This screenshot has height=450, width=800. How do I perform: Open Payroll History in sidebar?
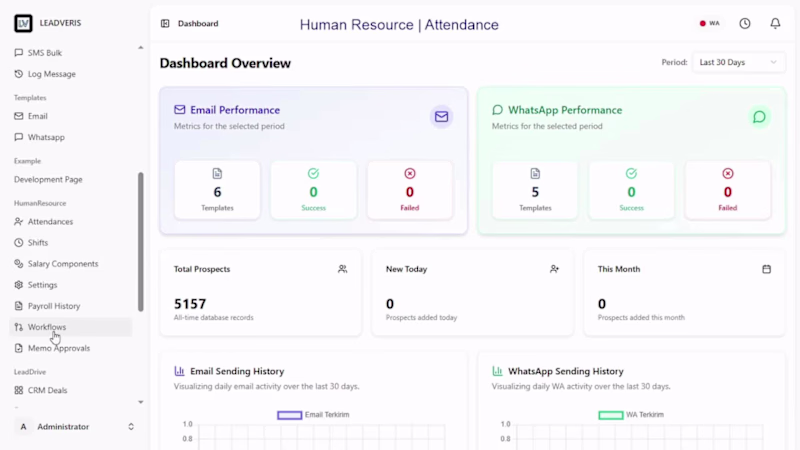click(x=71, y=306)
